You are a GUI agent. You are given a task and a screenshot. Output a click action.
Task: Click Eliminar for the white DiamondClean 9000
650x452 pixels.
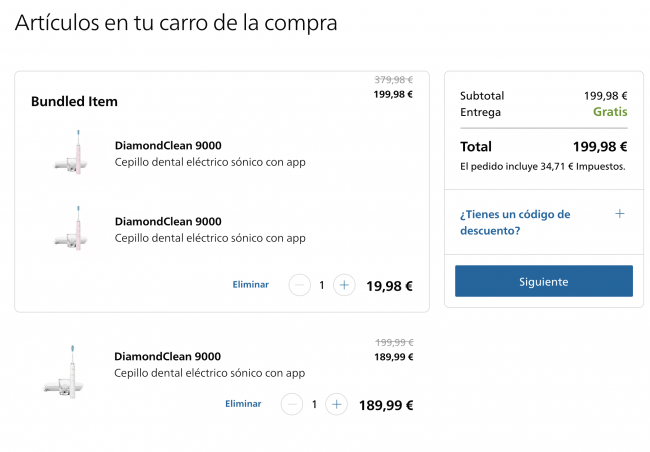pos(243,403)
